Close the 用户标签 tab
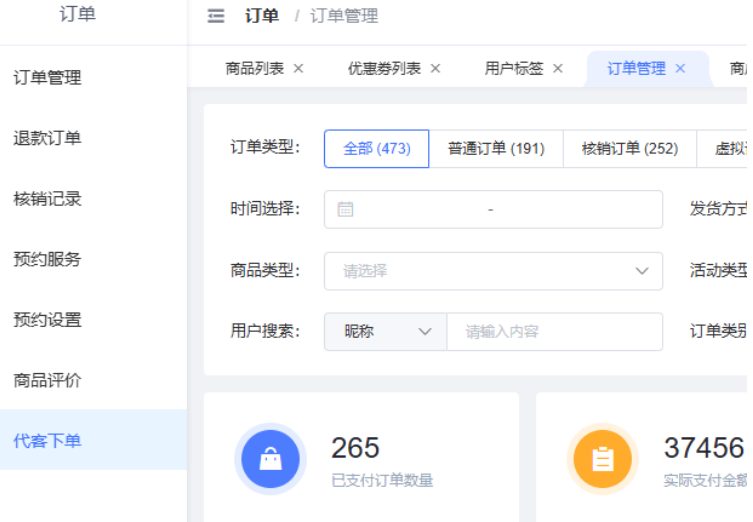753x522 pixels. tap(558, 69)
